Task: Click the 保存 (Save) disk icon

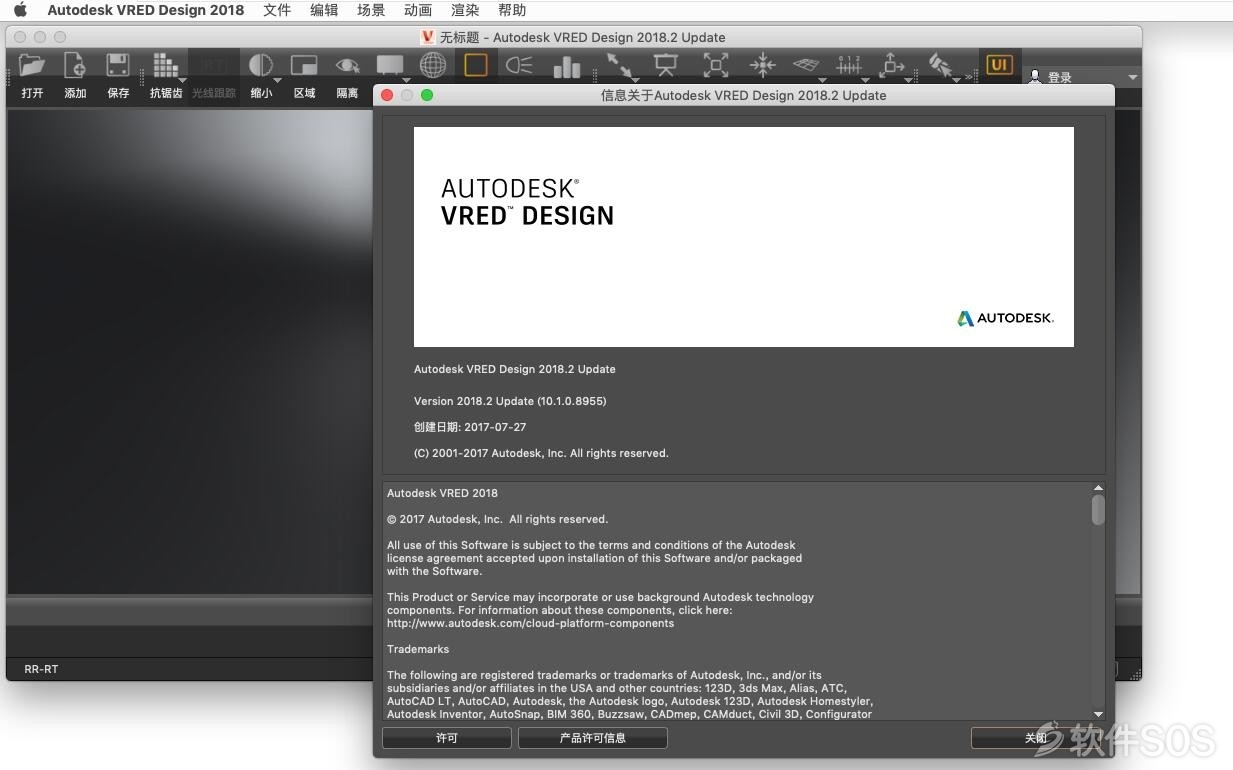Action: tap(118, 66)
